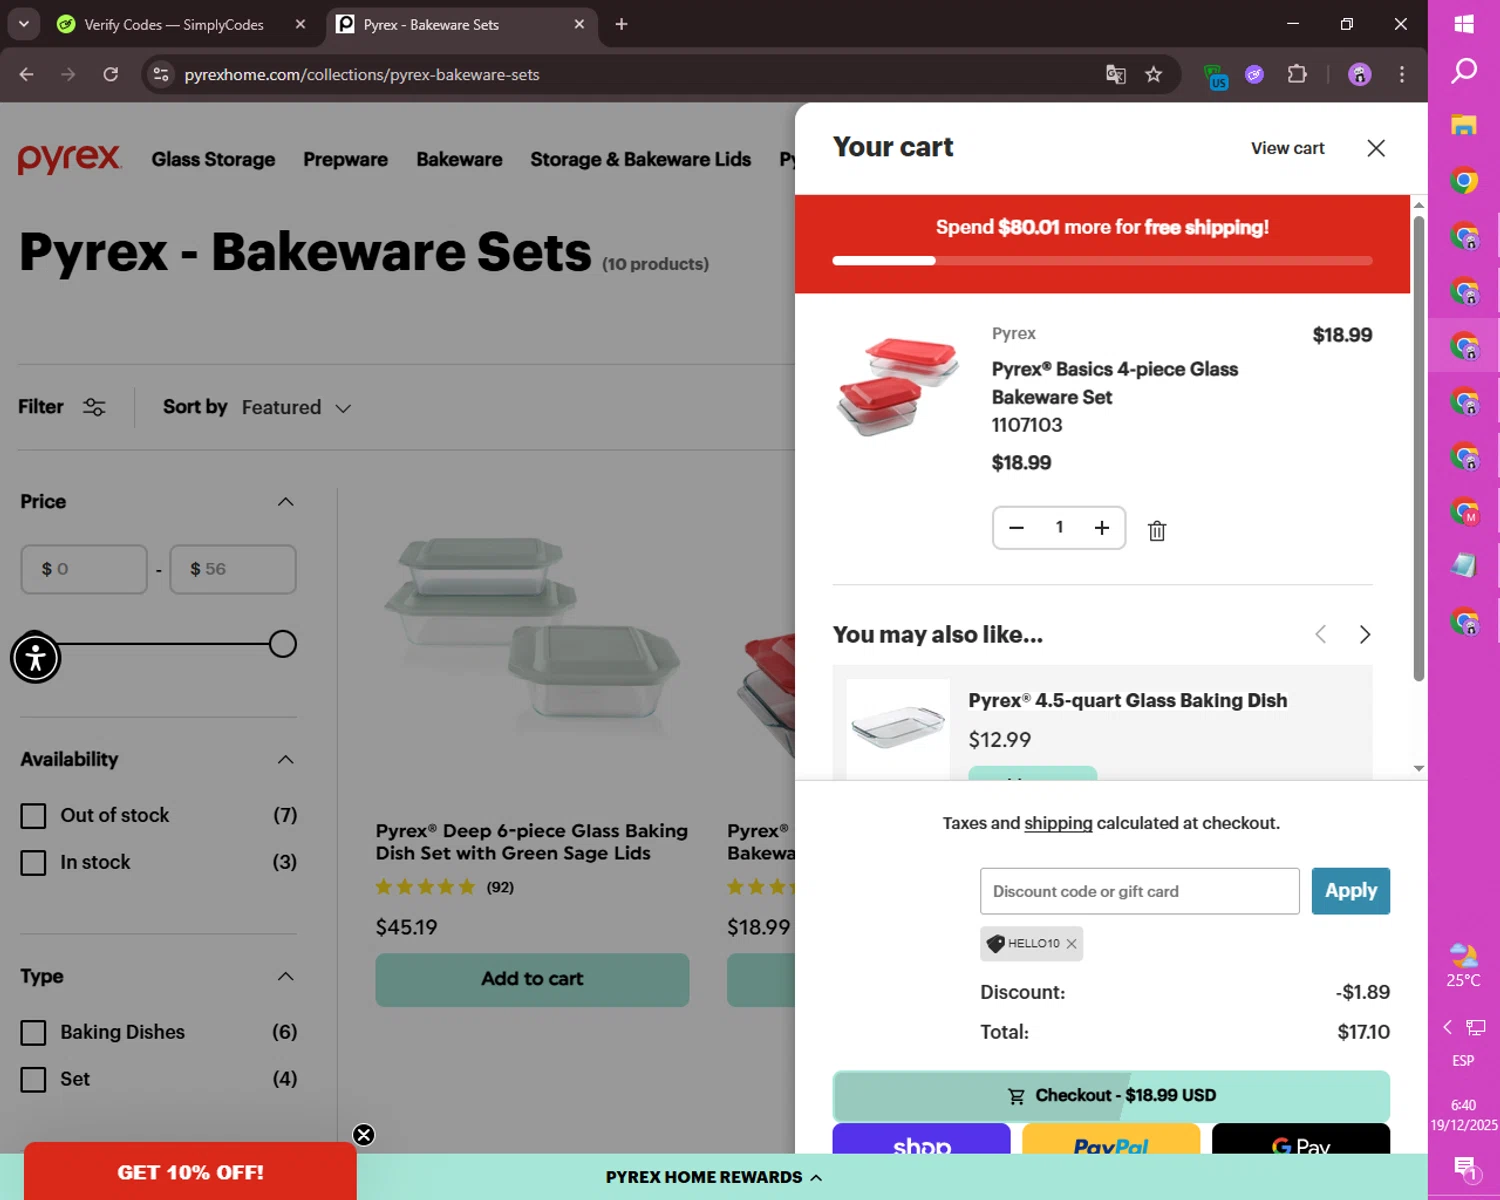Open the cart item product thumbnail
Screen dimensions: 1500x1200
(898, 386)
